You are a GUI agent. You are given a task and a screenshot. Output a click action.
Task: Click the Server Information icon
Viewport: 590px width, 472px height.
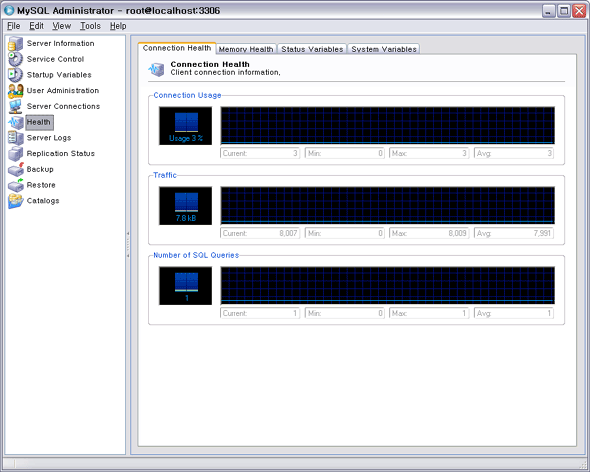point(15,44)
